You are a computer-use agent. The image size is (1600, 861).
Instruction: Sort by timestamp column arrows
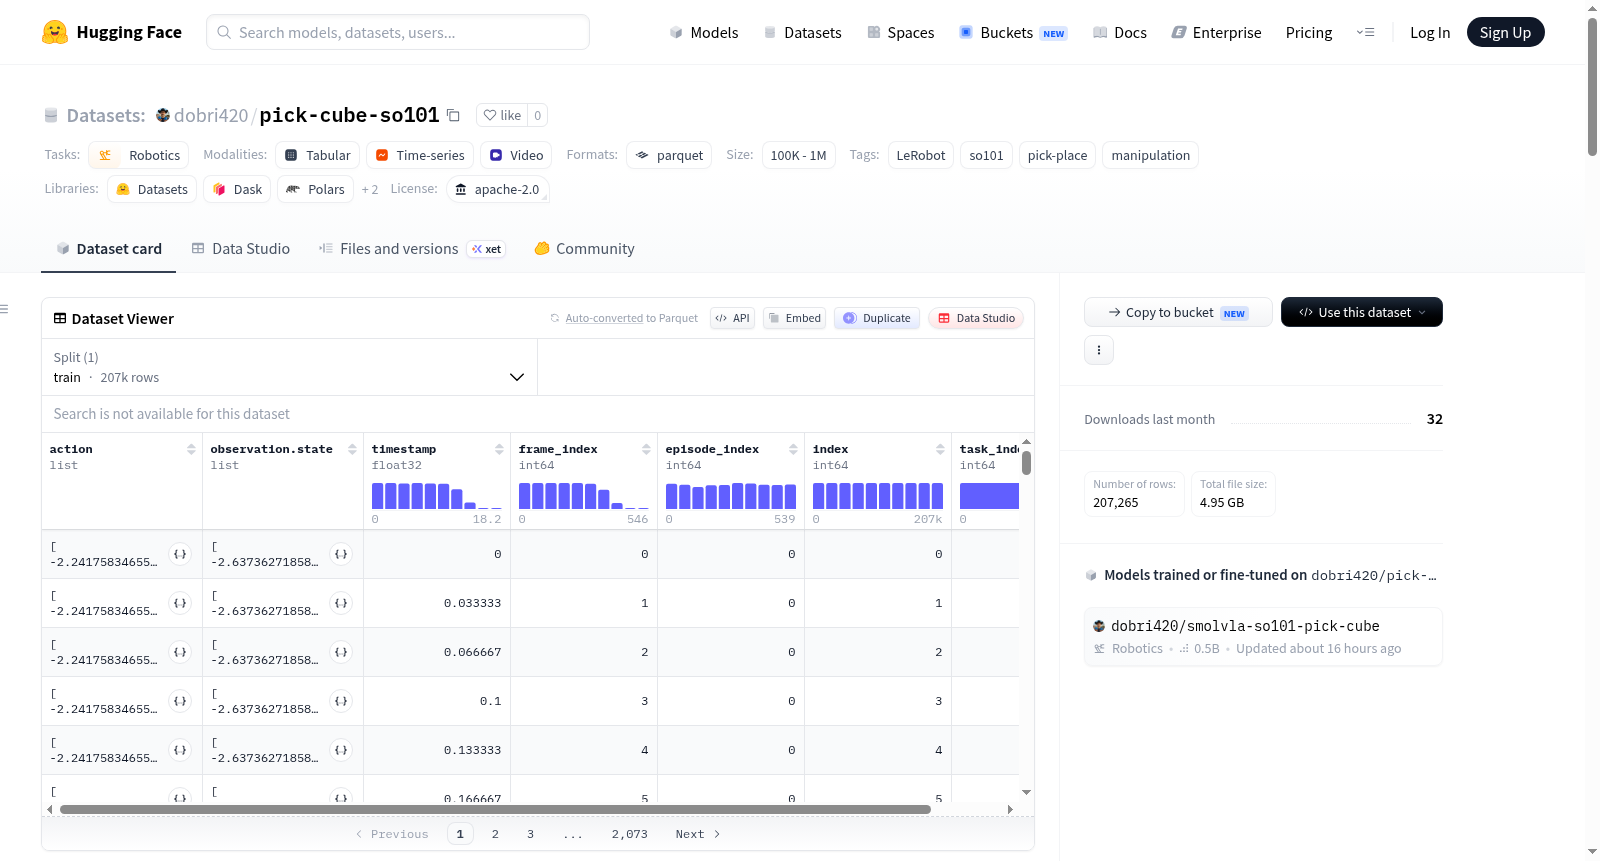[x=499, y=450]
